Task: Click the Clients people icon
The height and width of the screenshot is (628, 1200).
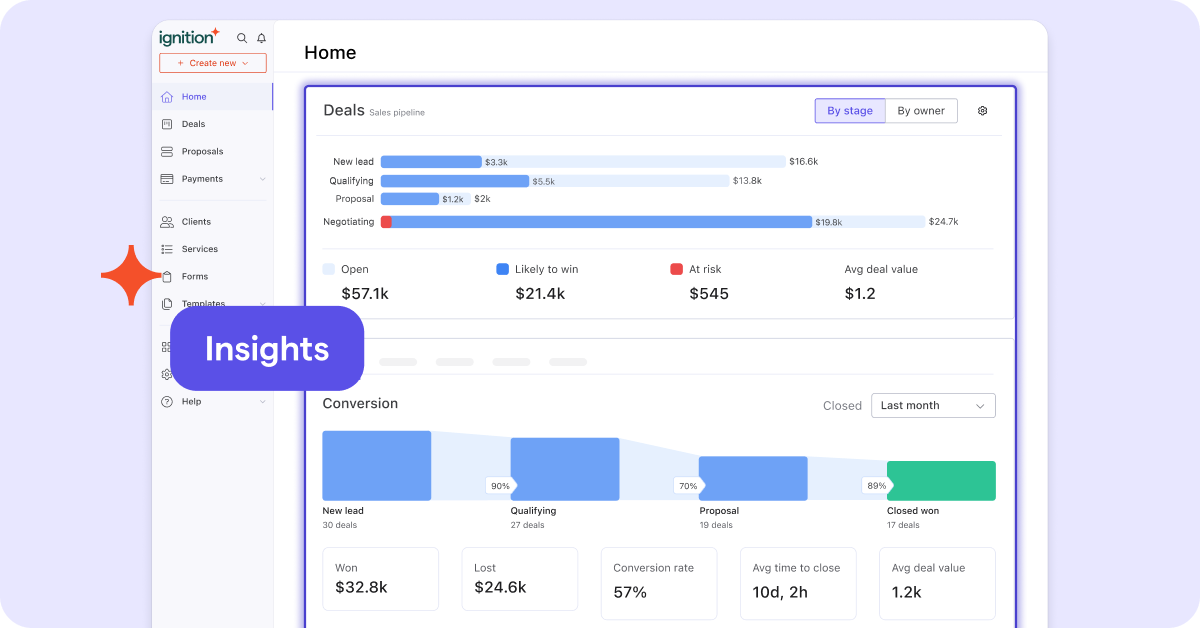Action: pyautogui.click(x=167, y=222)
